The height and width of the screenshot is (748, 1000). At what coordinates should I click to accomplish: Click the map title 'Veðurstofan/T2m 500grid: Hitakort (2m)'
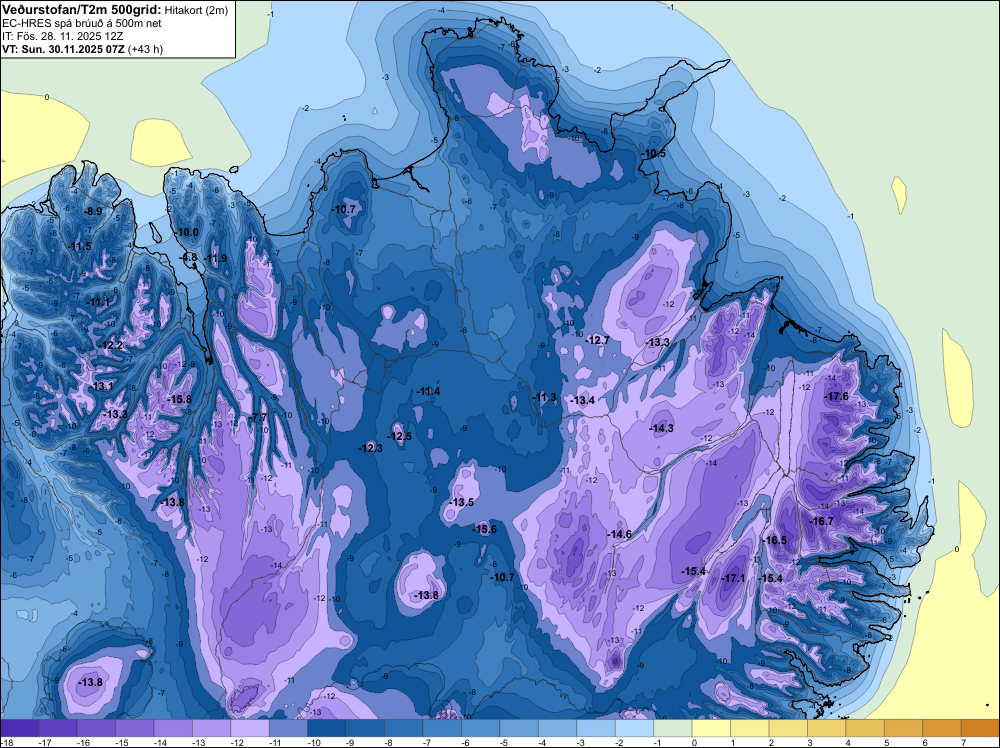coord(114,9)
